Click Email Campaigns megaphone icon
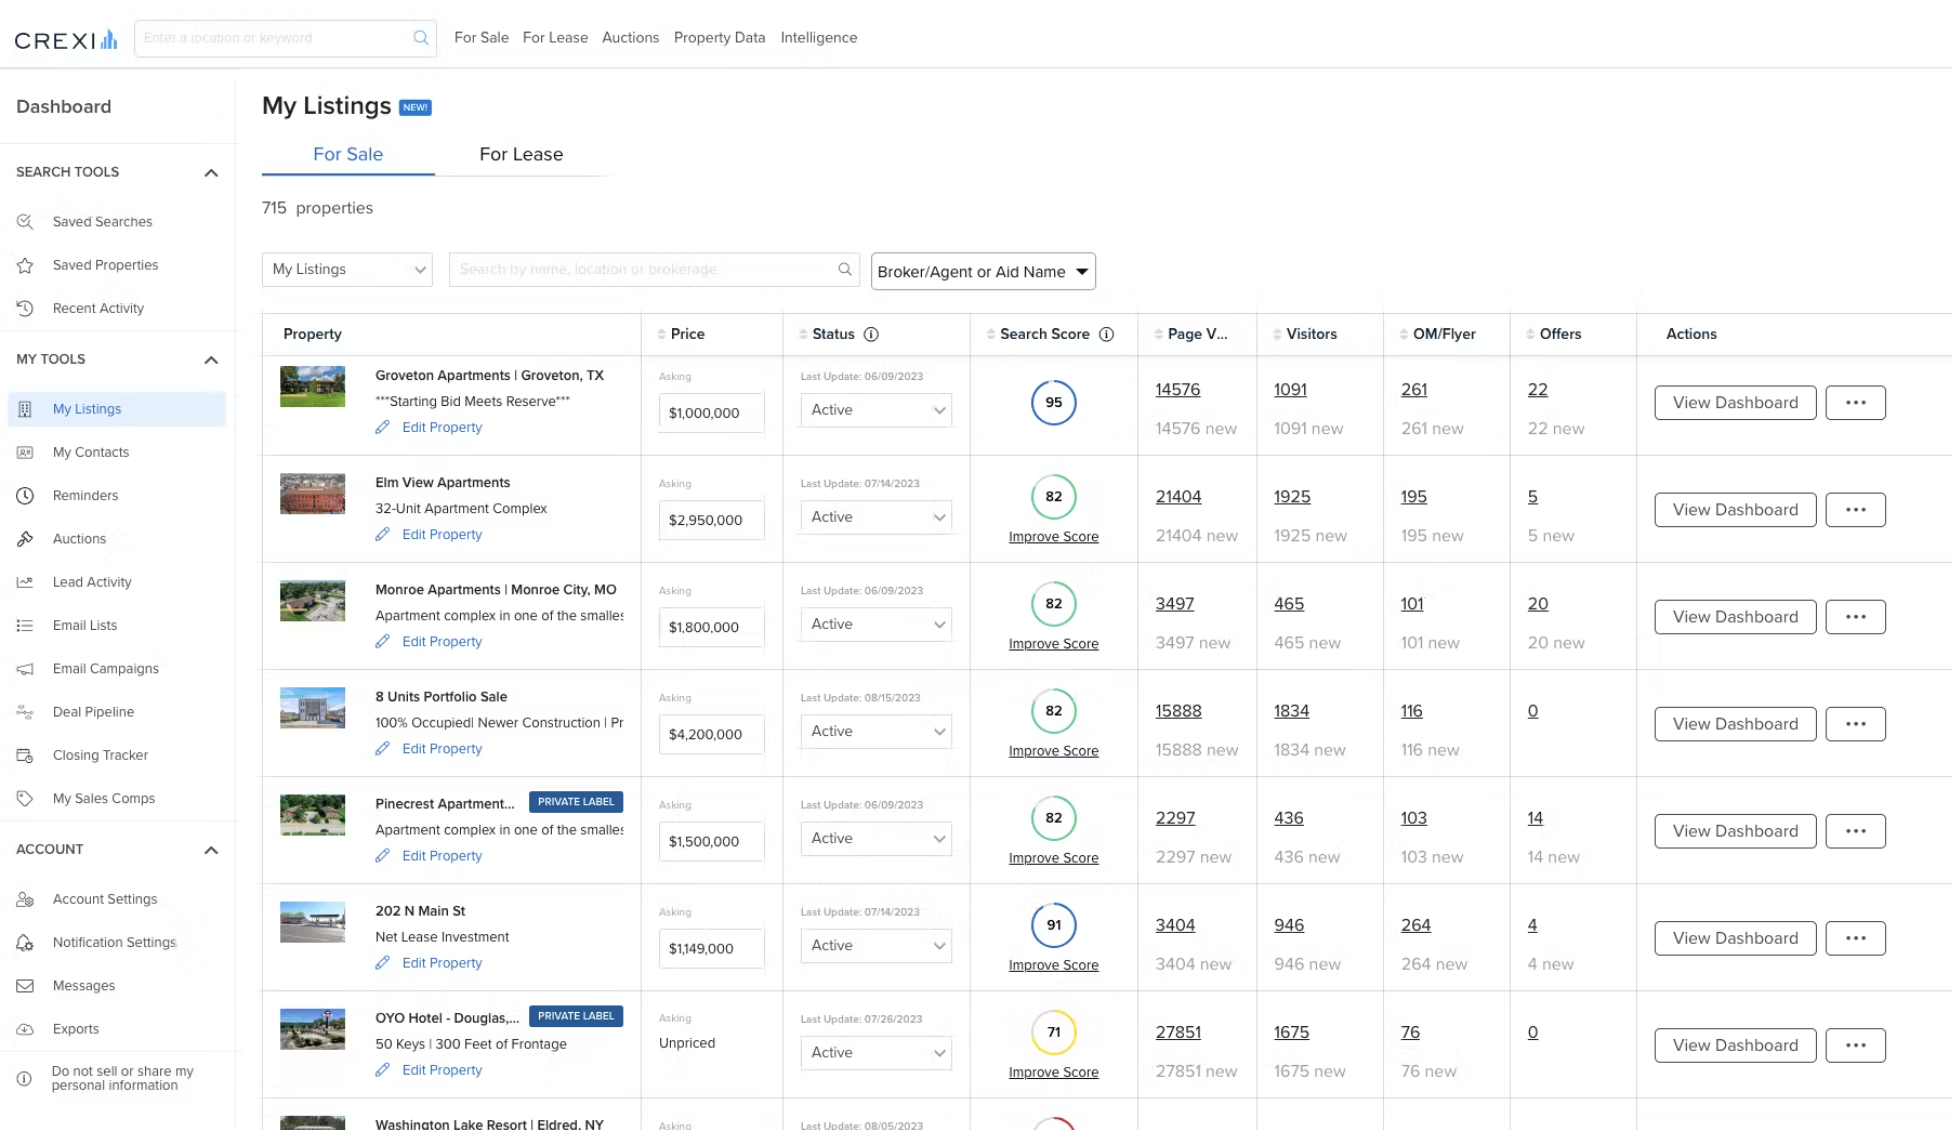This screenshot has height=1130, width=1952. point(25,669)
